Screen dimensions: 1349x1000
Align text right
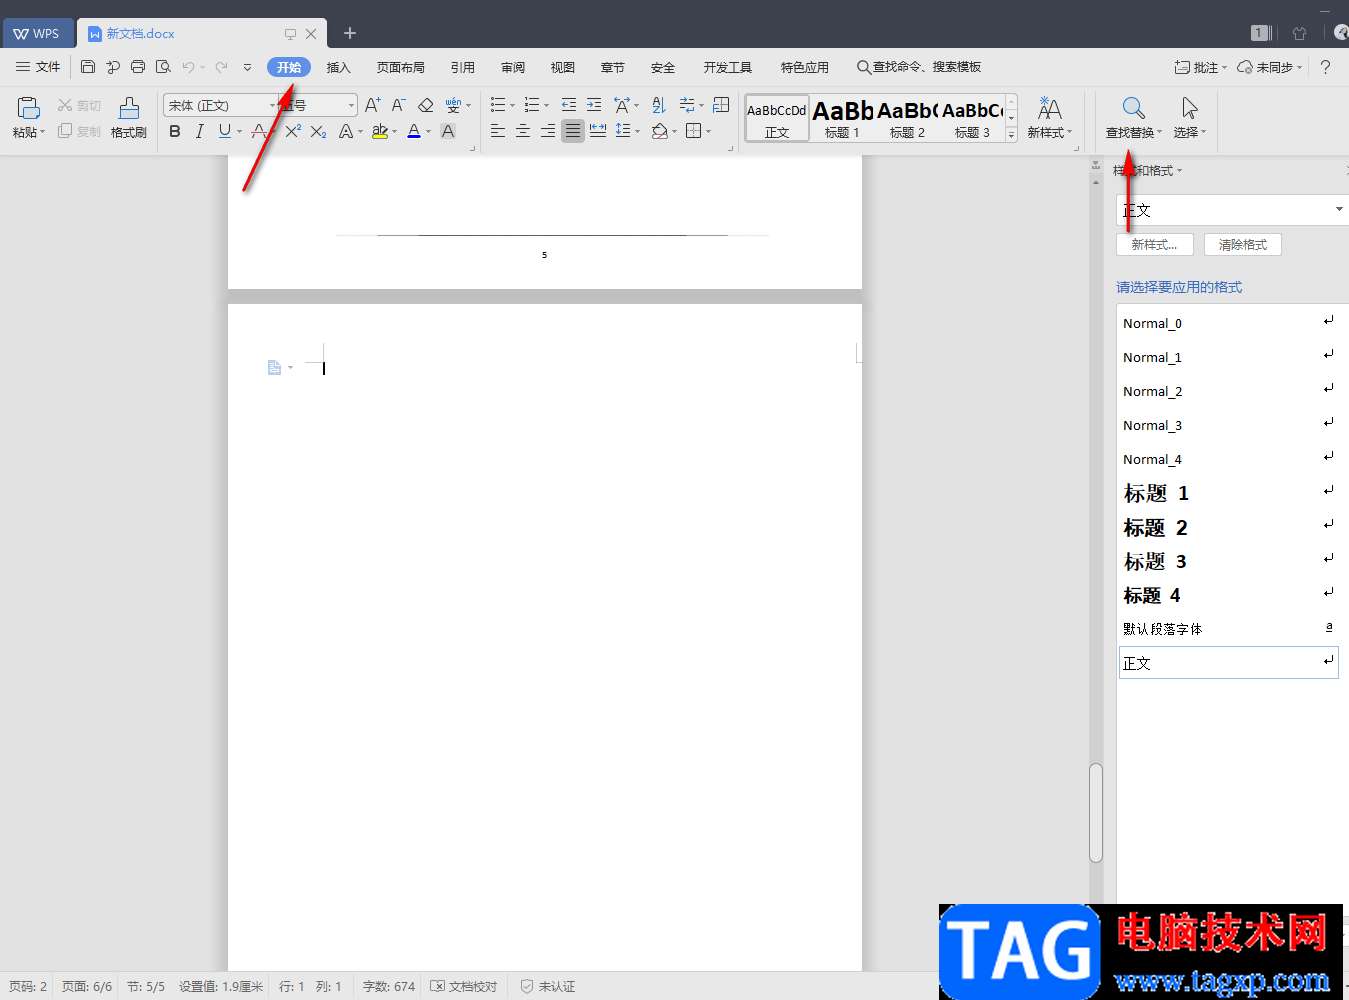[x=547, y=131]
